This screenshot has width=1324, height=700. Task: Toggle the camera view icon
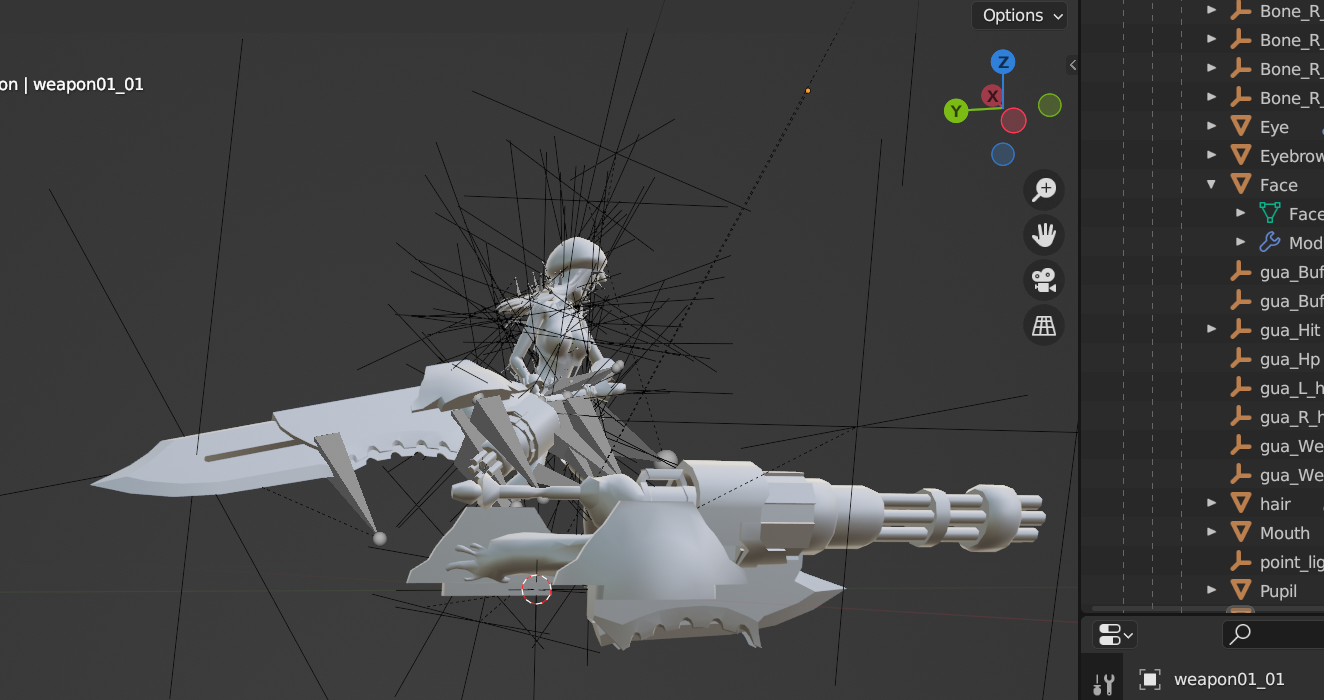coord(1044,280)
